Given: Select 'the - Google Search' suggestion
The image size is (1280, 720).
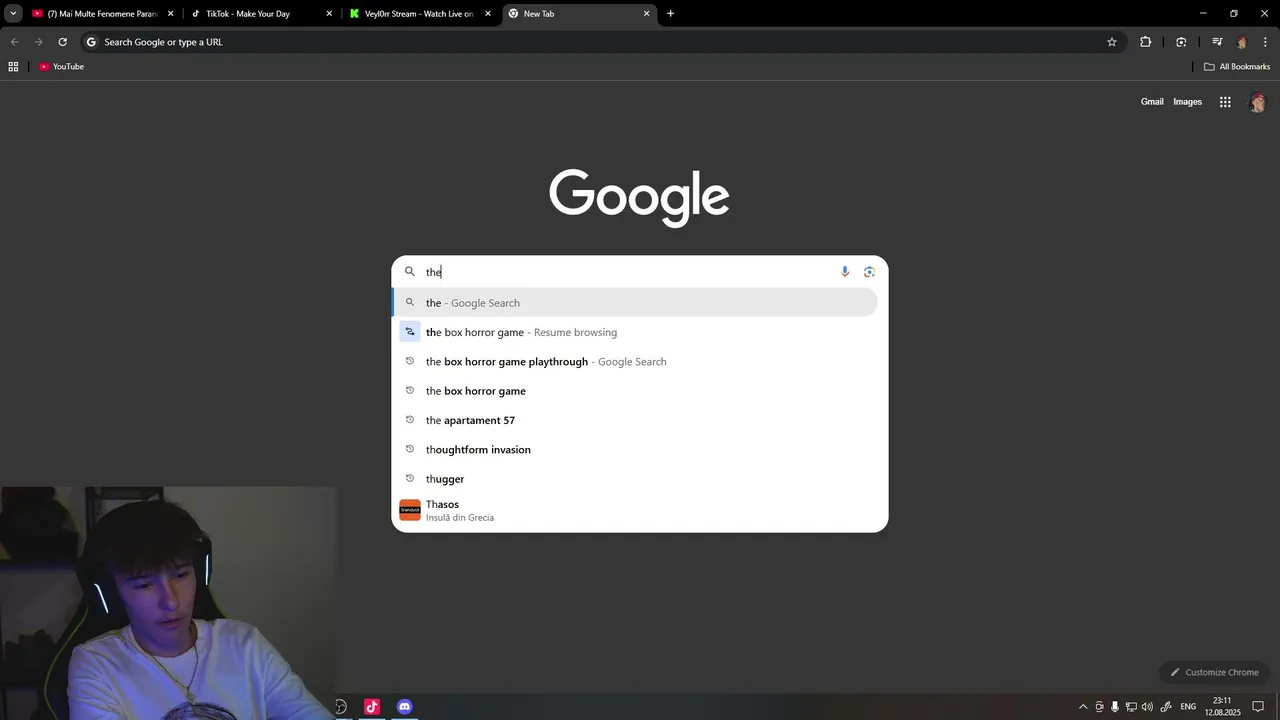Looking at the screenshot, I should click(x=635, y=303).
